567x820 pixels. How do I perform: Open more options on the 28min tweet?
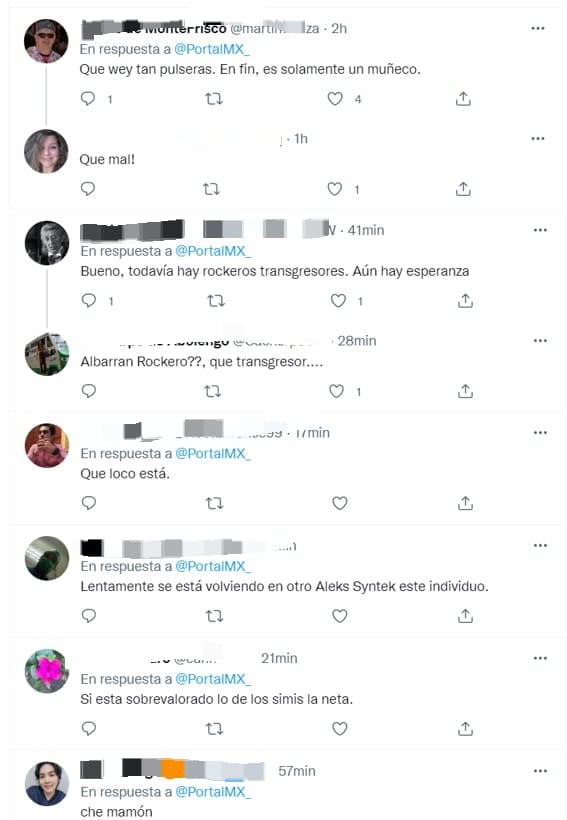tap(540, 340)
